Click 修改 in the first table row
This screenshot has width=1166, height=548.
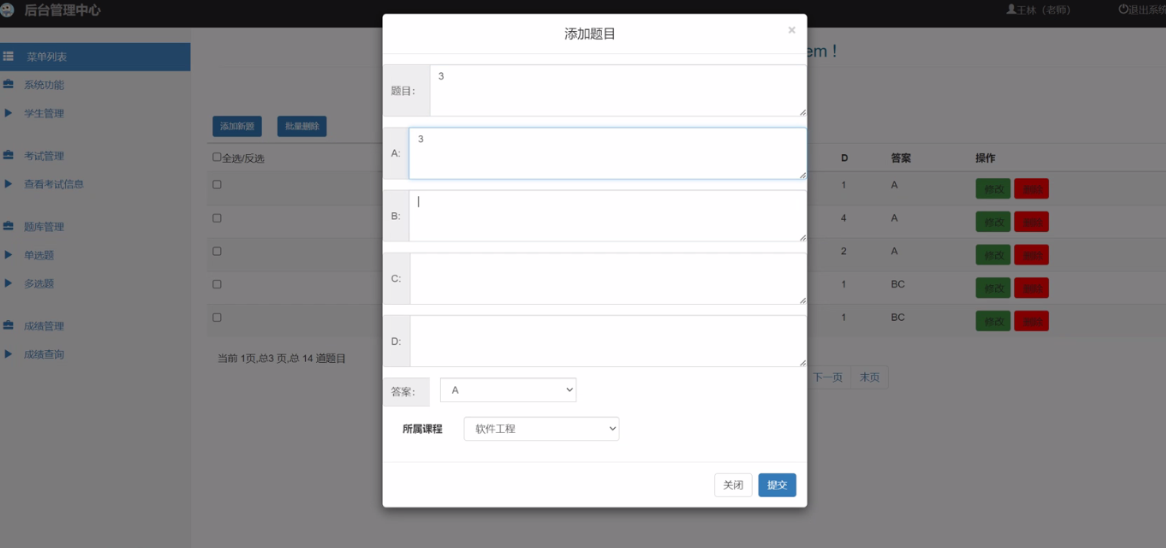993,189
